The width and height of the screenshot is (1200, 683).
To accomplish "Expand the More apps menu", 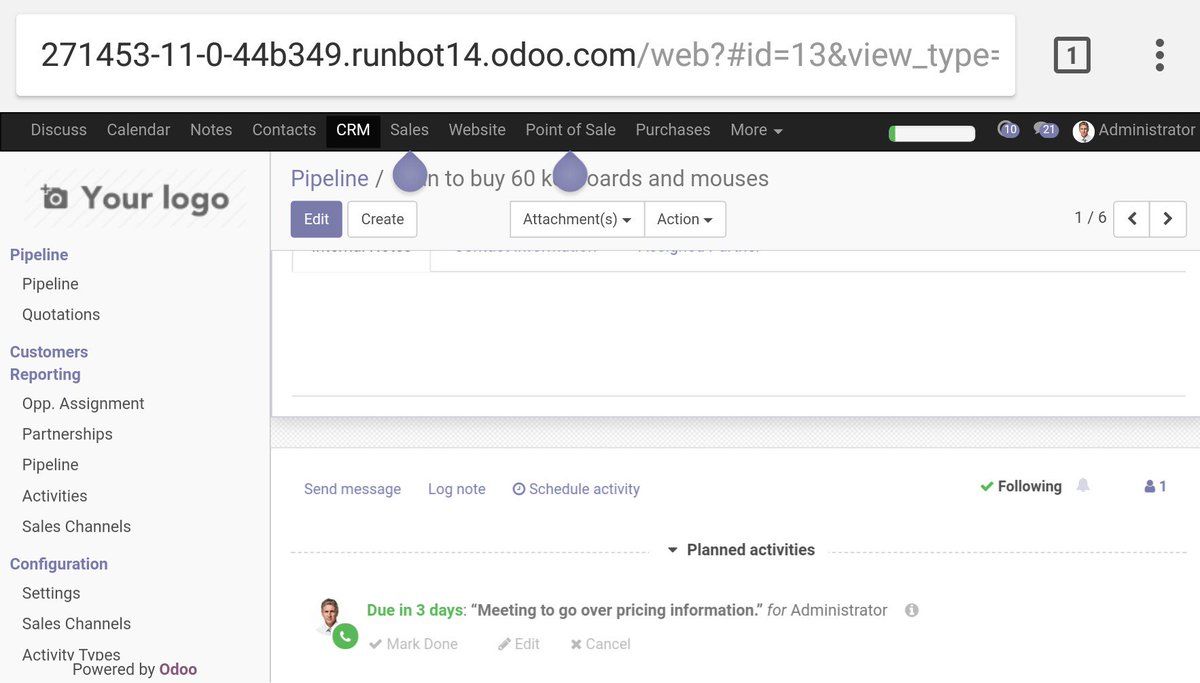I will tap(756, 130).
